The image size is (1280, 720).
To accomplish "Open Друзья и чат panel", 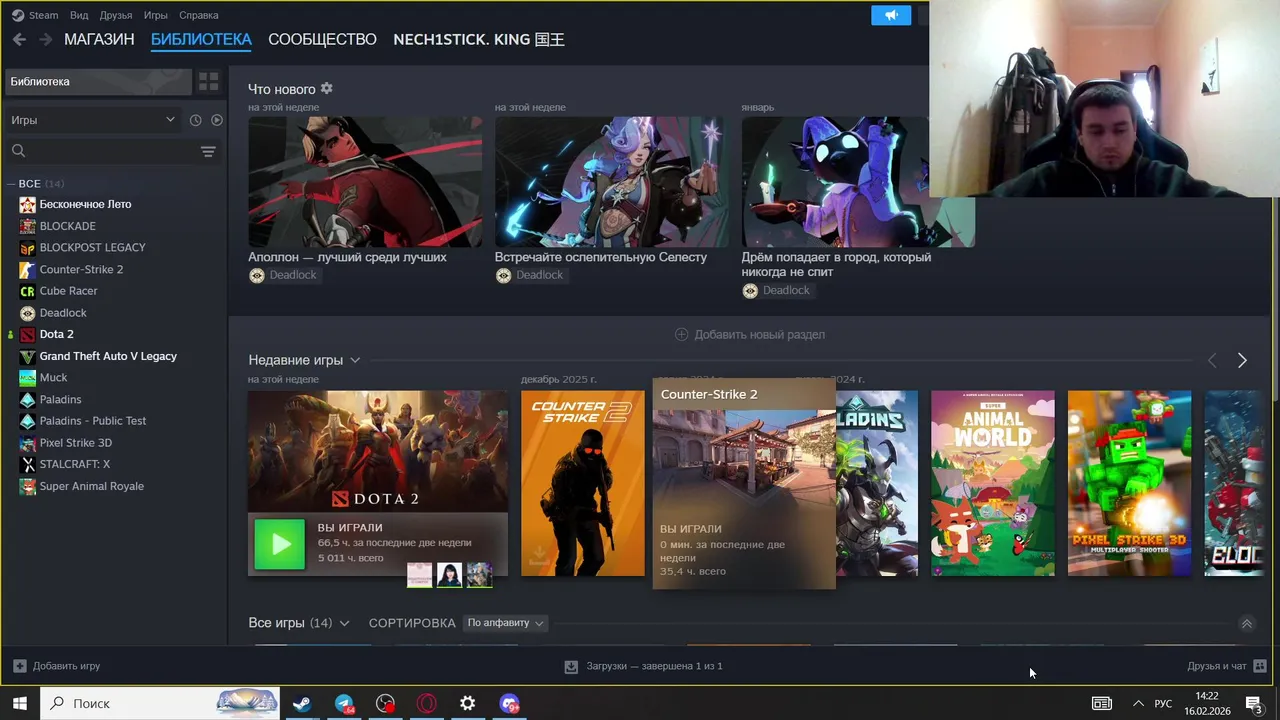I will click(x=1227, y=666).
